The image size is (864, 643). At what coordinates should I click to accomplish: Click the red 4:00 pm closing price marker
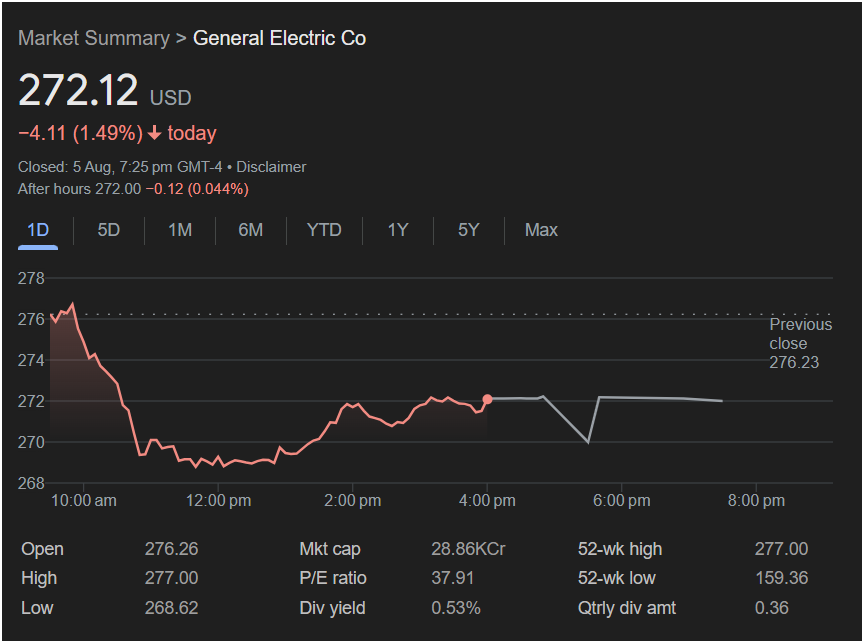tap(487, 399)
